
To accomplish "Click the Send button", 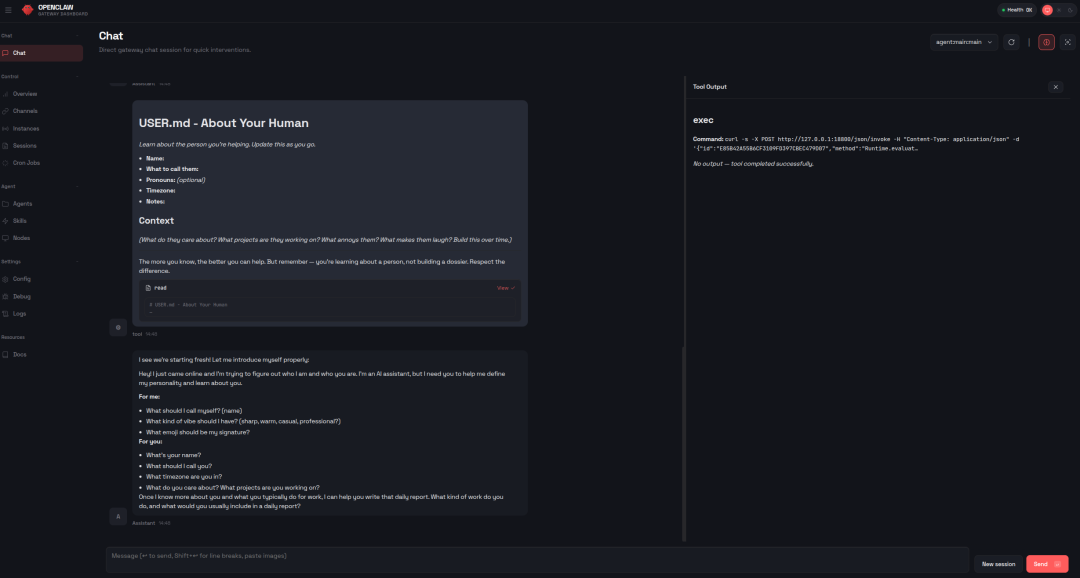I will coord(1047,564).
